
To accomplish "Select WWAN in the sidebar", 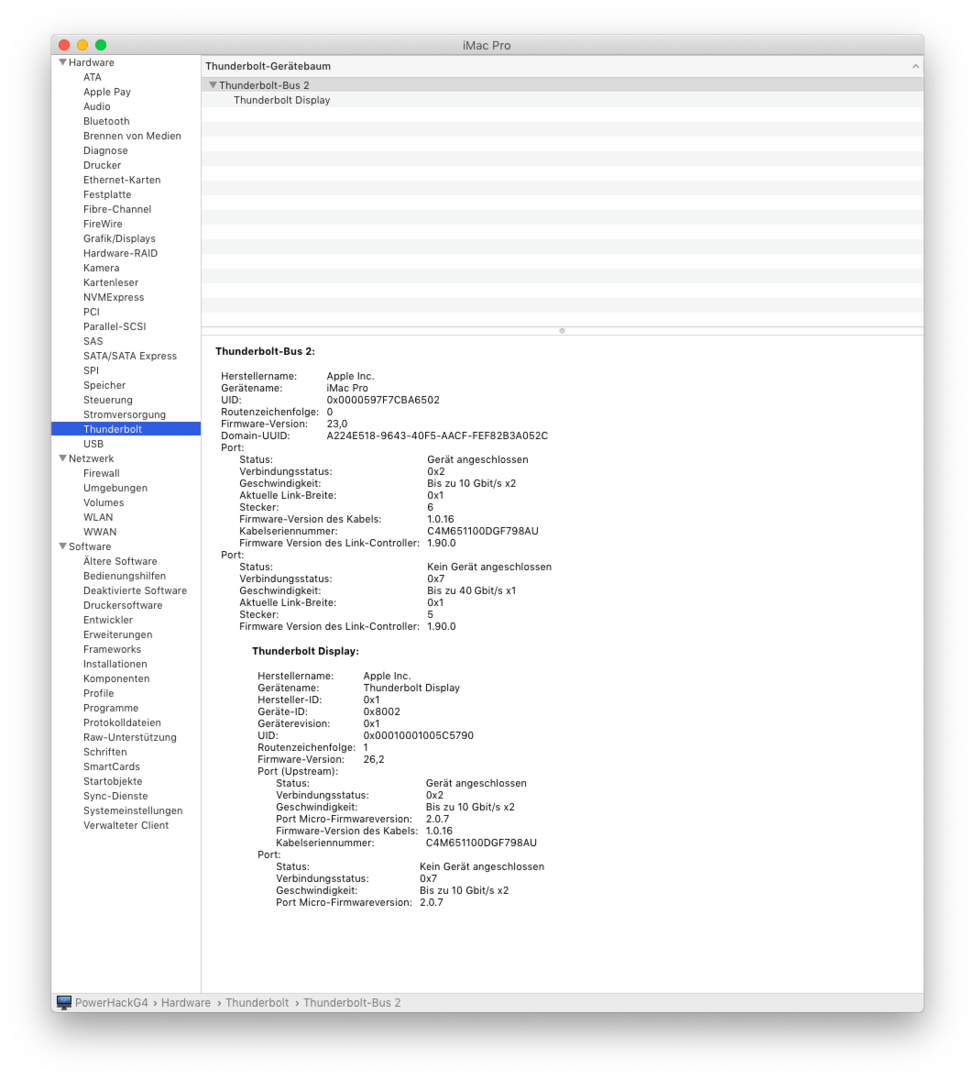I will point(100,532).
